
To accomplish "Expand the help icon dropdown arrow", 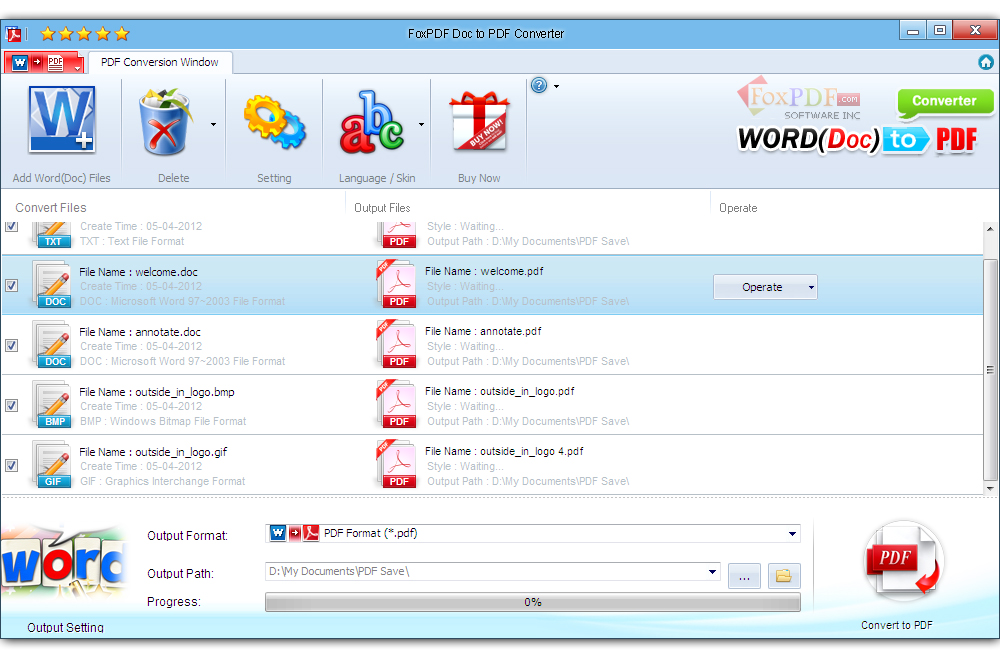I will (x=556, y=86).
